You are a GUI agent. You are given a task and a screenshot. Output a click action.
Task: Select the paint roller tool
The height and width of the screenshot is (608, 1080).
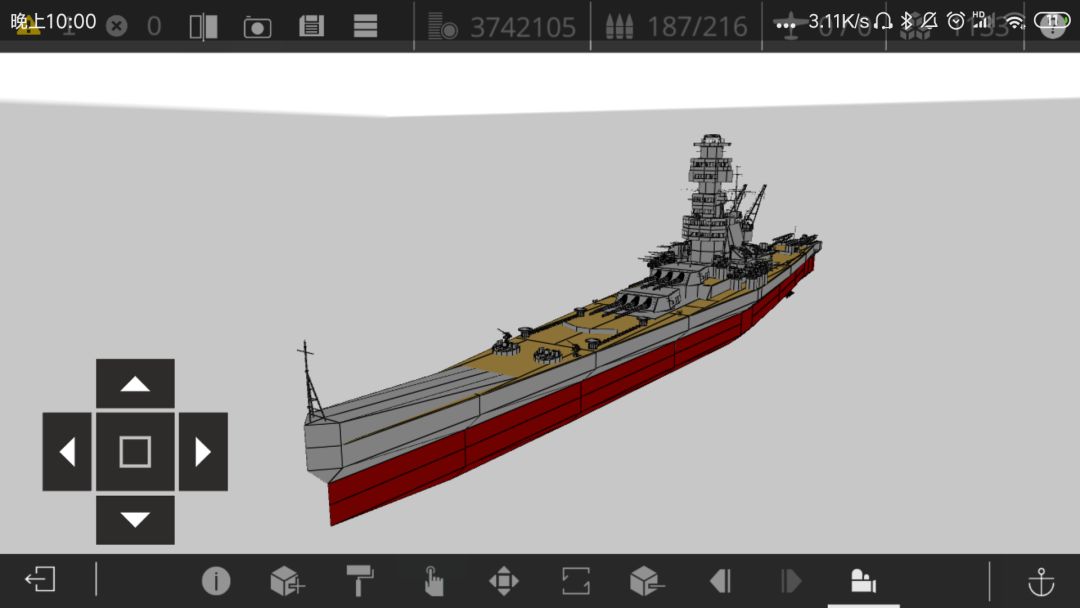(x=360, y=581)
